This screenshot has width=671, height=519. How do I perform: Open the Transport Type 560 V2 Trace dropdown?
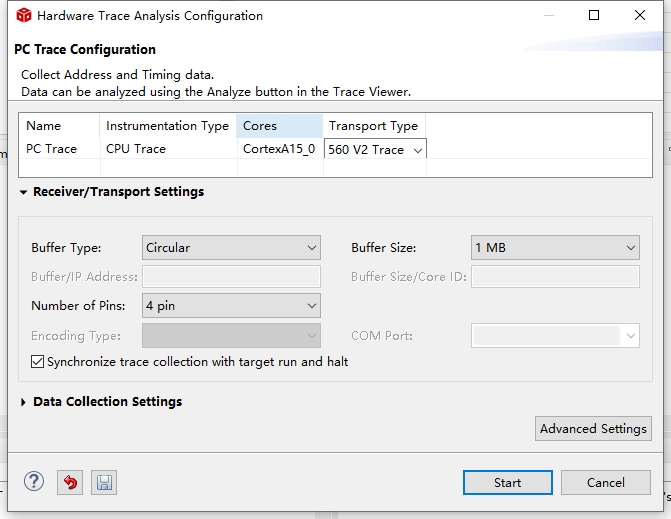(375, 149)
